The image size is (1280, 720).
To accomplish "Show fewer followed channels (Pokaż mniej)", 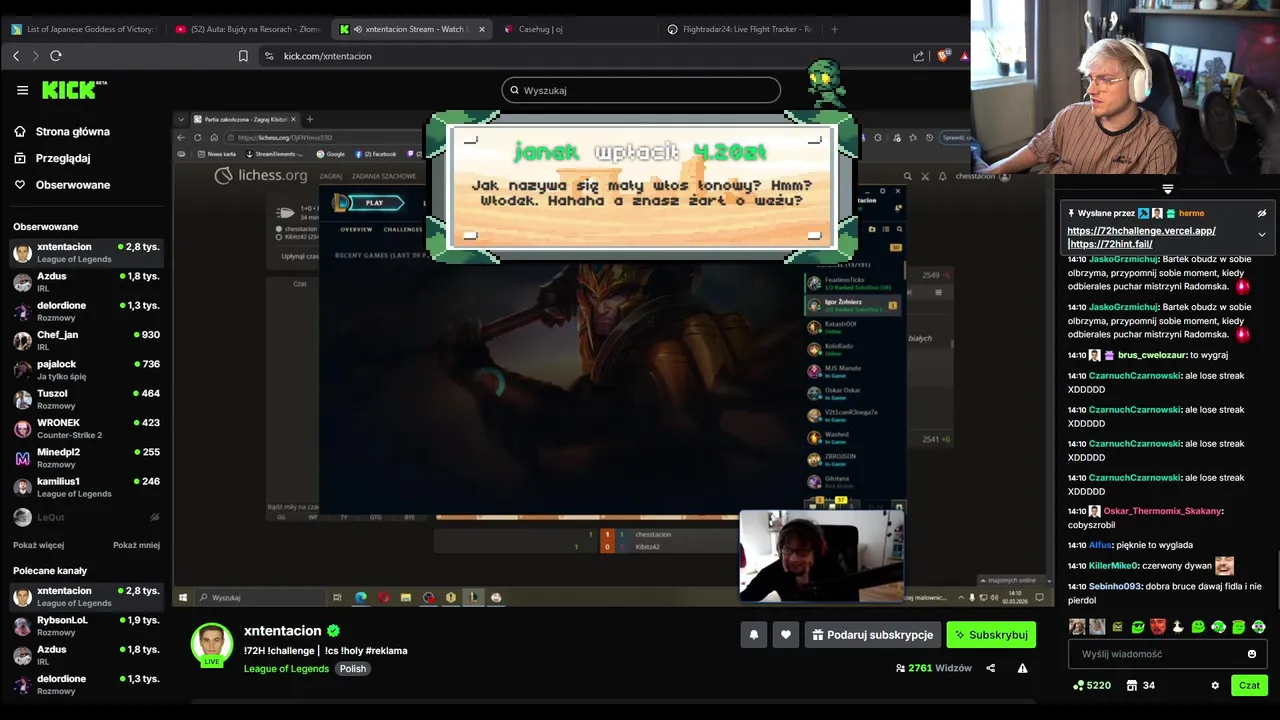I will pyautogui.click(x=136, y=545).
